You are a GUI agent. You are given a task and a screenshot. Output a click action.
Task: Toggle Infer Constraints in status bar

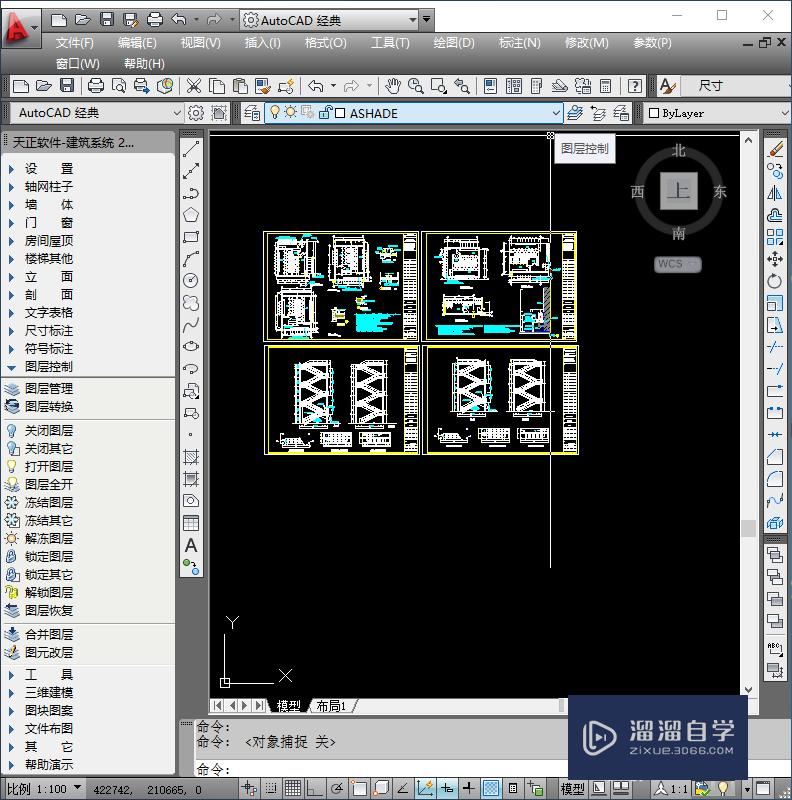[x=249, y=788]
